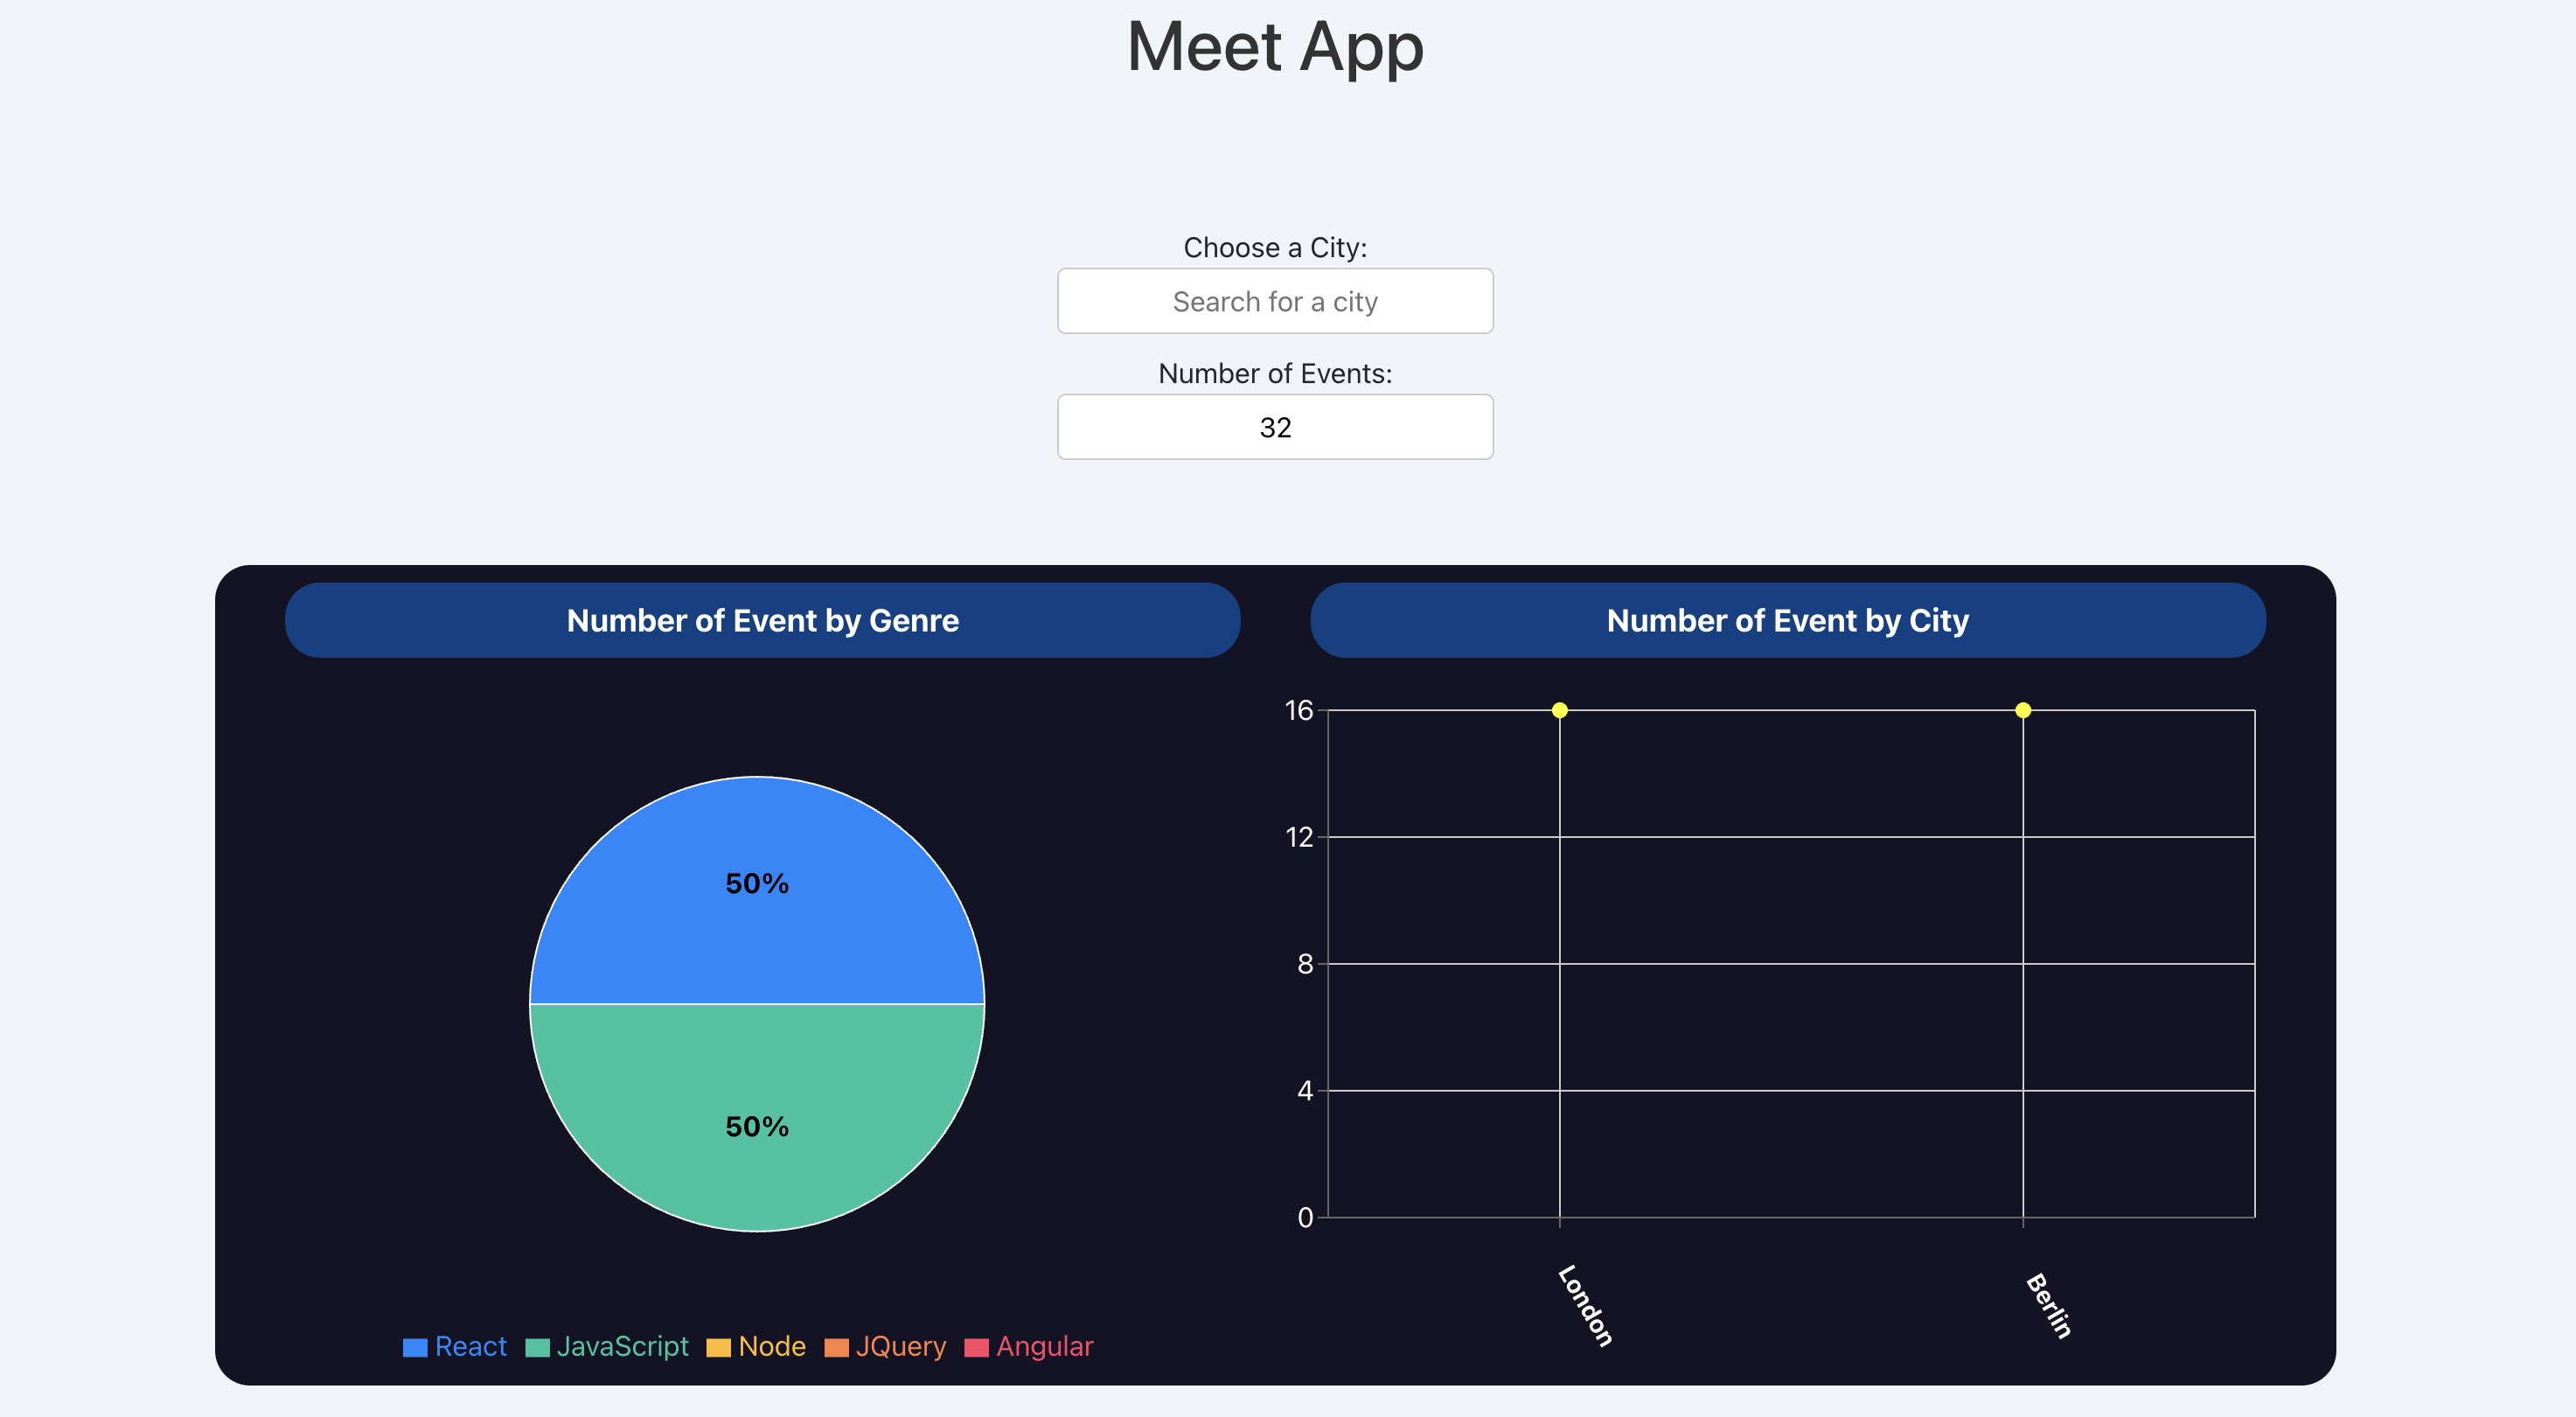Click the Number of Event by City header

(1788, 620)
